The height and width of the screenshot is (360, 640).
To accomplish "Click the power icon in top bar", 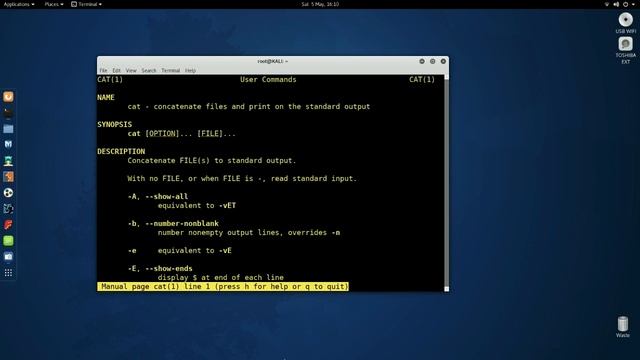I will [x=625, y=4].
